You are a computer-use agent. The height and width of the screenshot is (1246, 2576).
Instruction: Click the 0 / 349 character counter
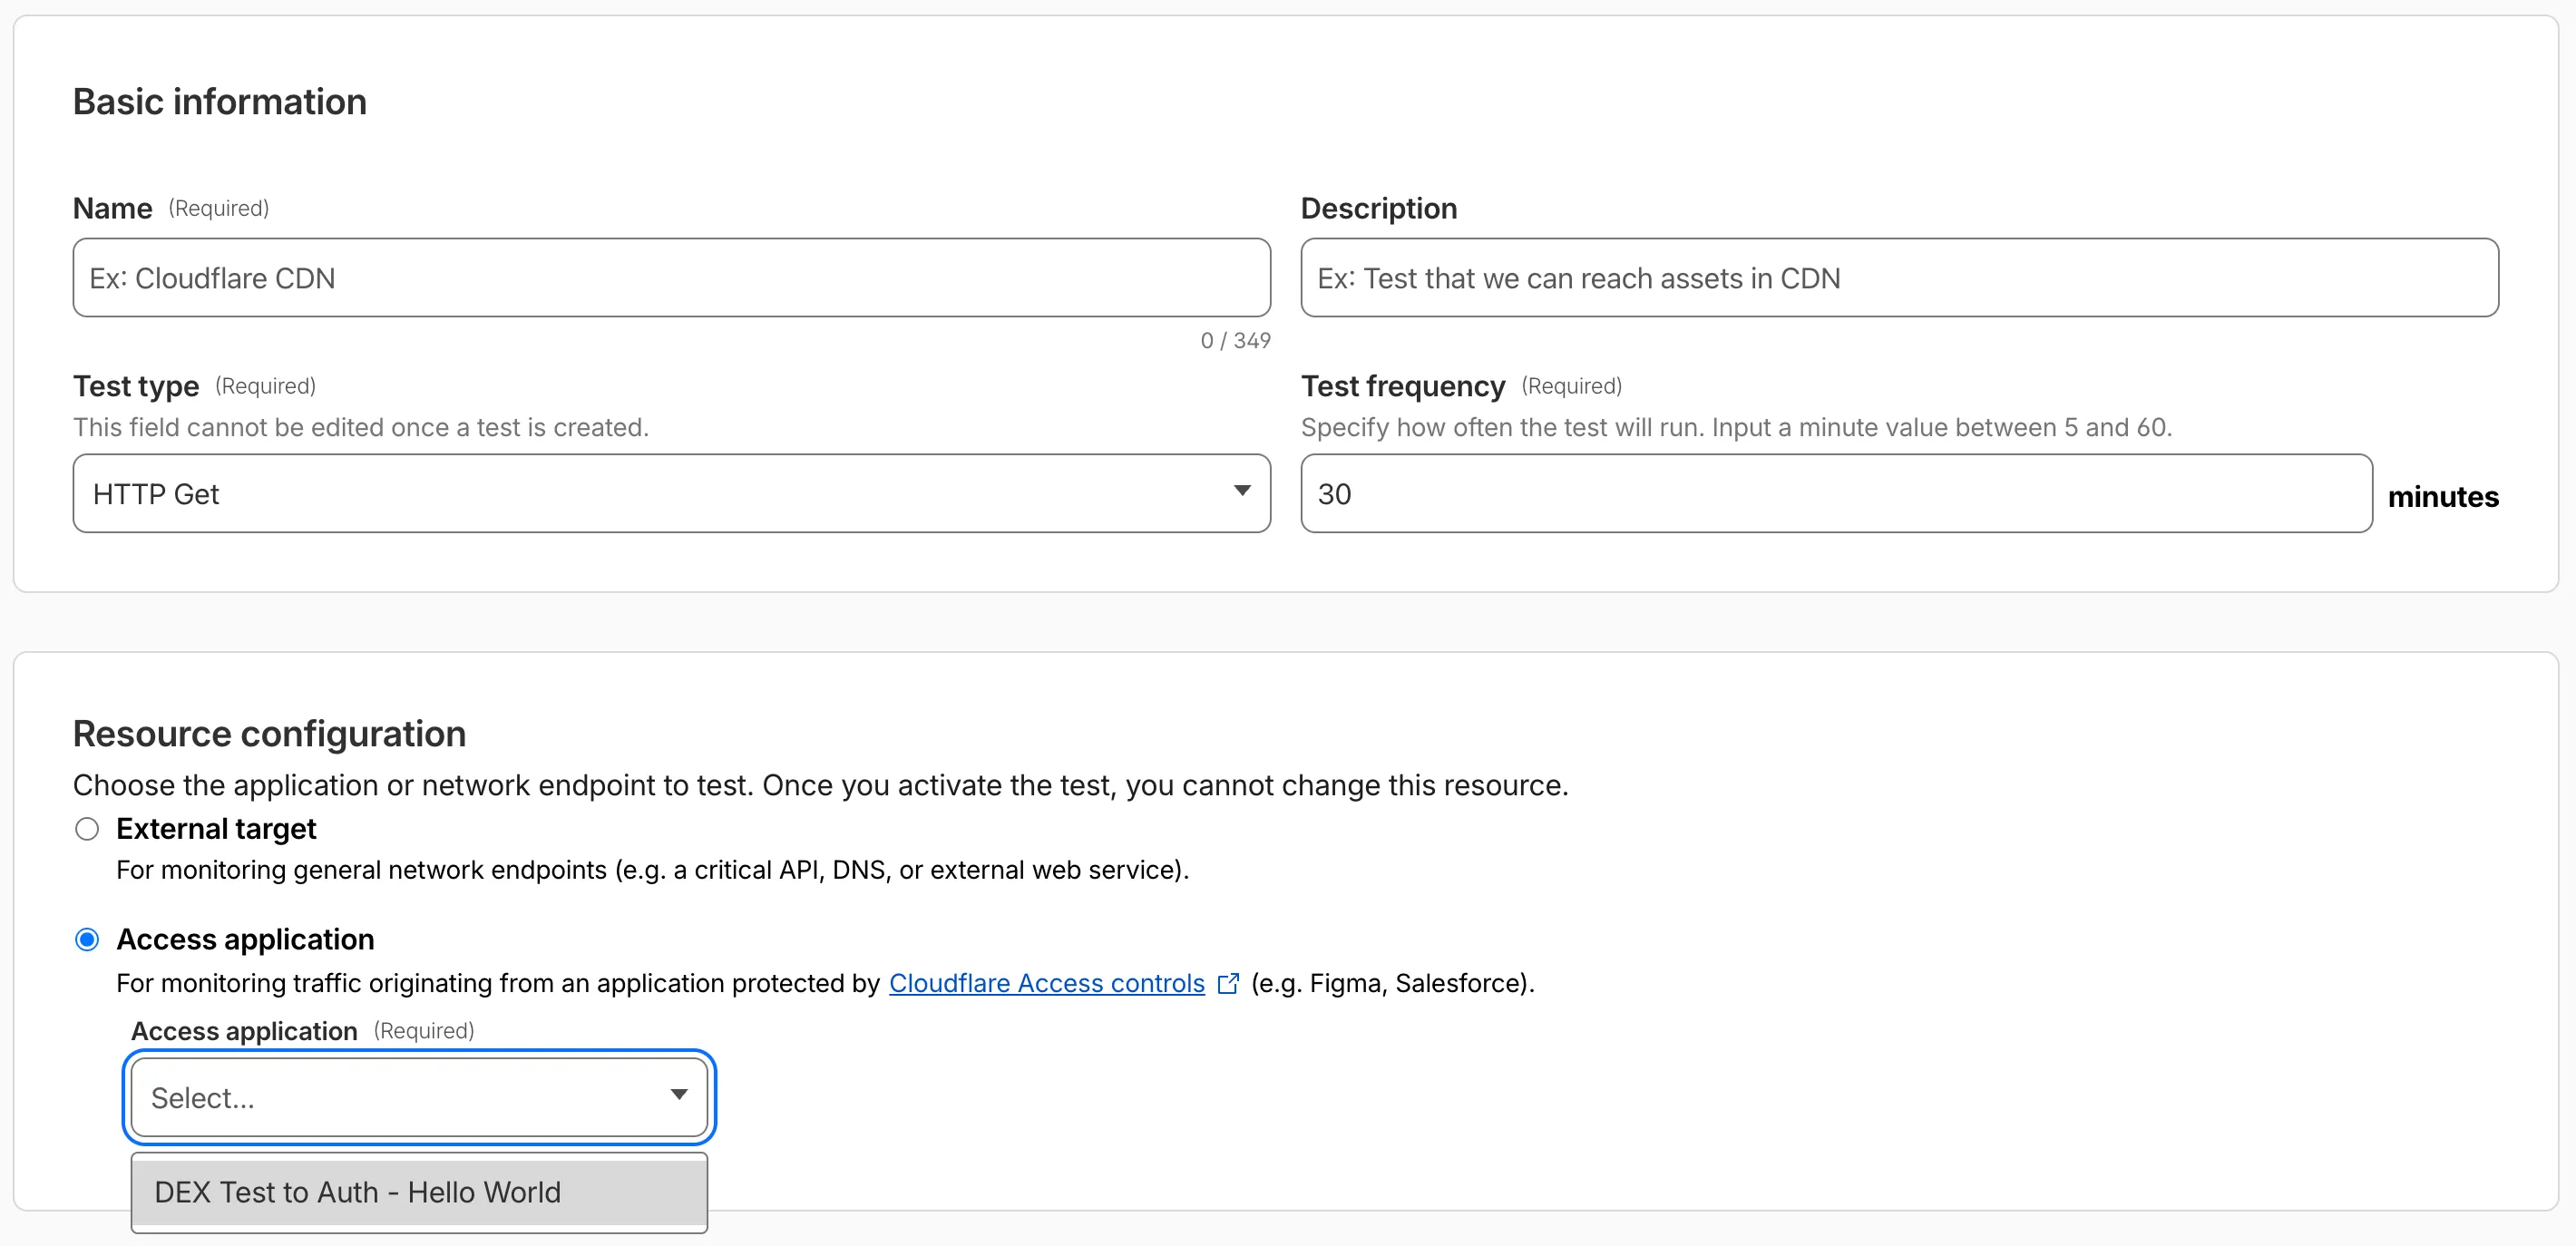1235,340
